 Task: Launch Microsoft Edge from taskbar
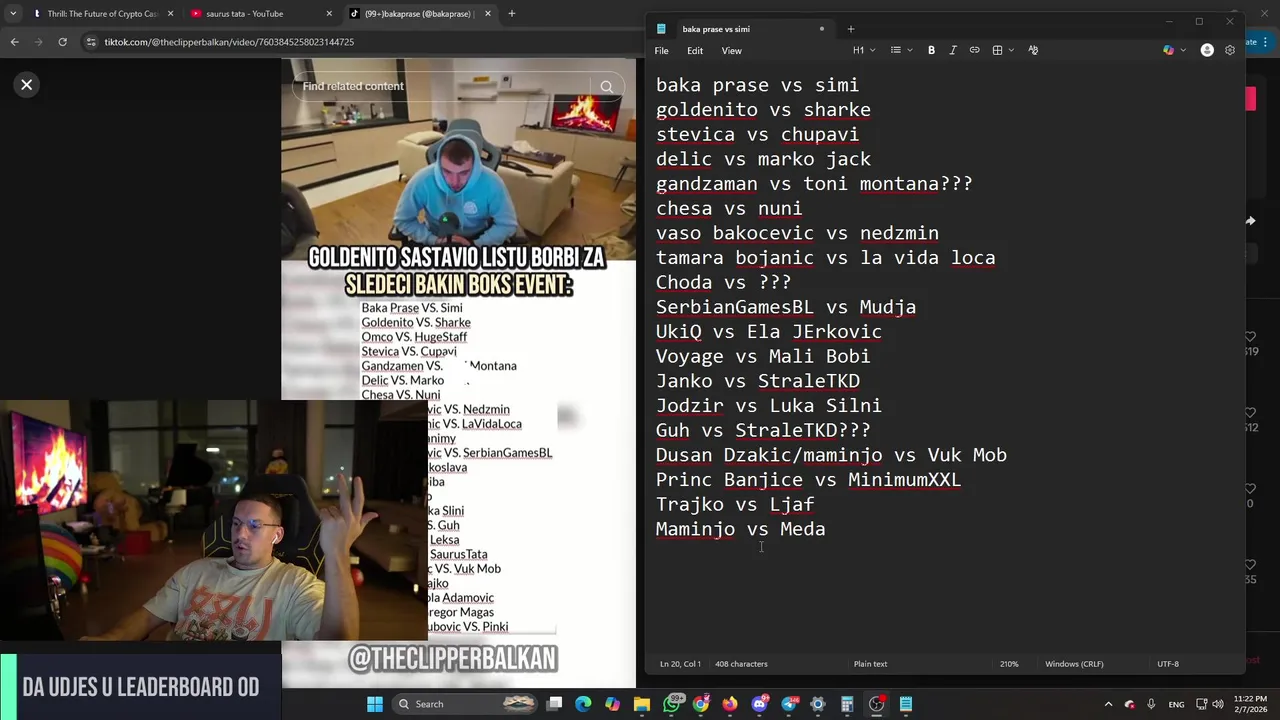(583, 704)
